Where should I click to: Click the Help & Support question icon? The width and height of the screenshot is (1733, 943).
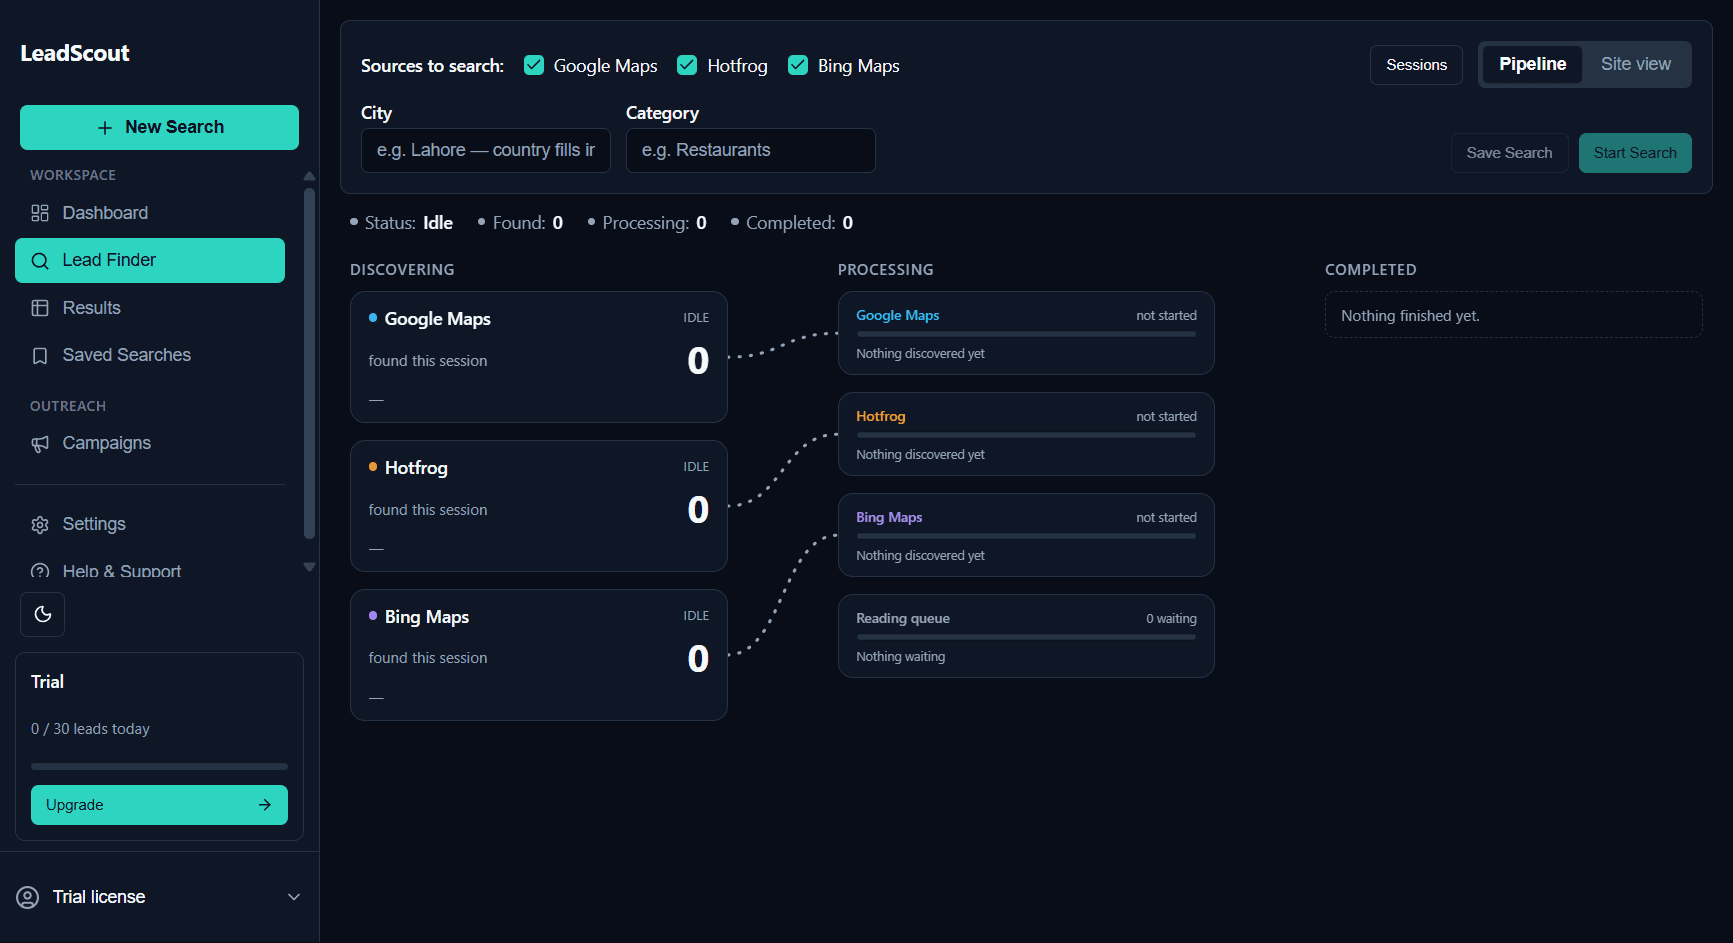point(40,572)
